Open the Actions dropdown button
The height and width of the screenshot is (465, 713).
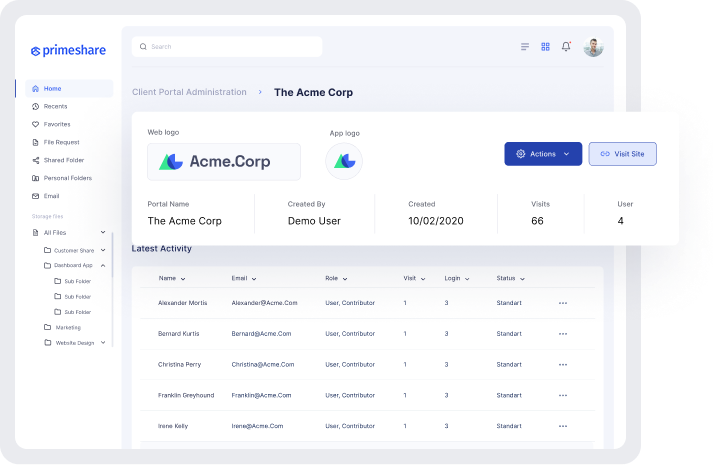coord(543,154)
